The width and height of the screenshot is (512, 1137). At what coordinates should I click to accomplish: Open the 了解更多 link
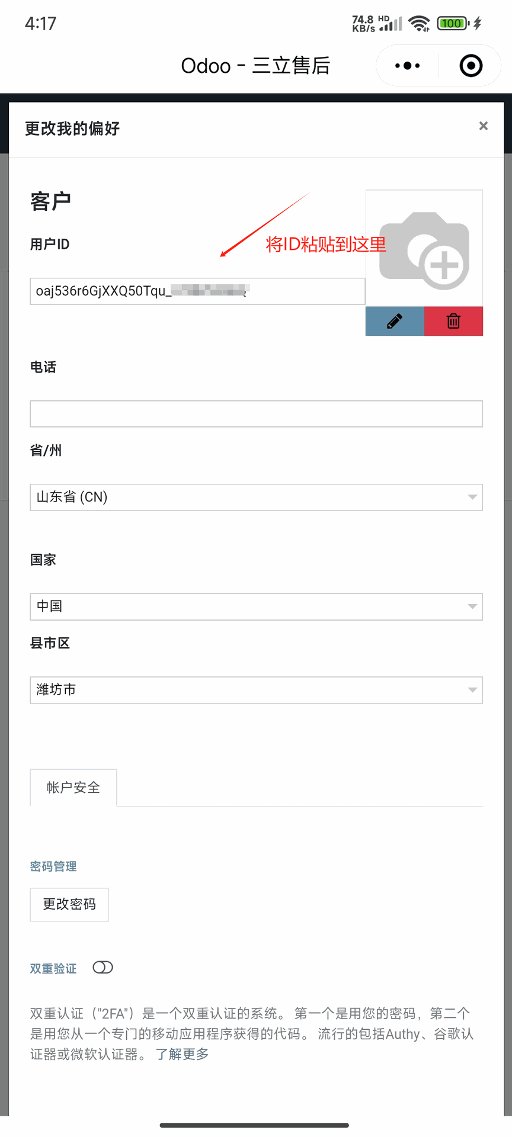tap(182, 1054)
